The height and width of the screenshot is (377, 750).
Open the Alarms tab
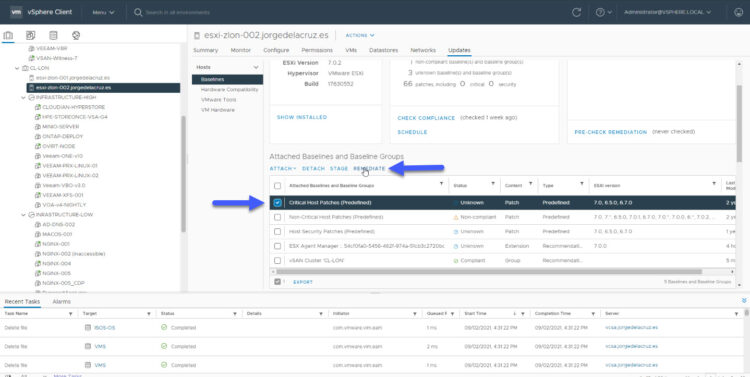coord(61,301)
